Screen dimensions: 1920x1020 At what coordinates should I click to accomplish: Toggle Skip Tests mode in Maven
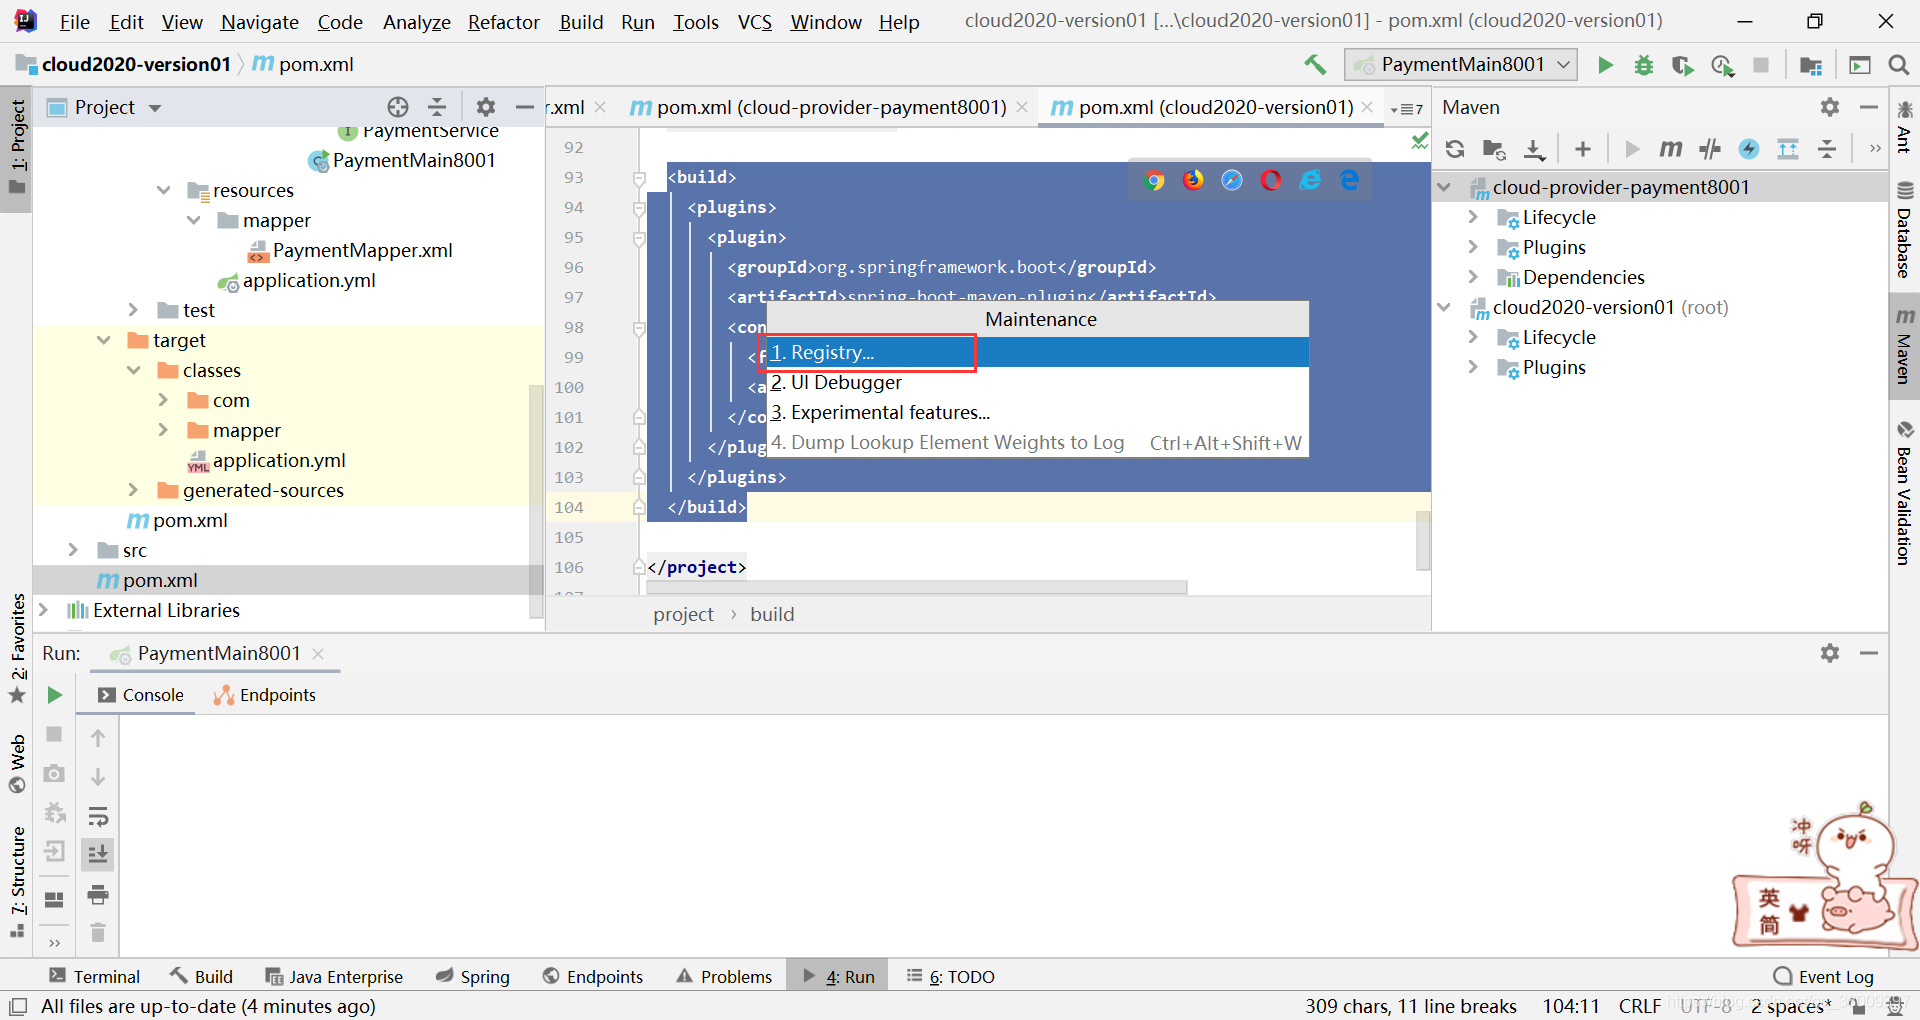(x=1749, y=149)
